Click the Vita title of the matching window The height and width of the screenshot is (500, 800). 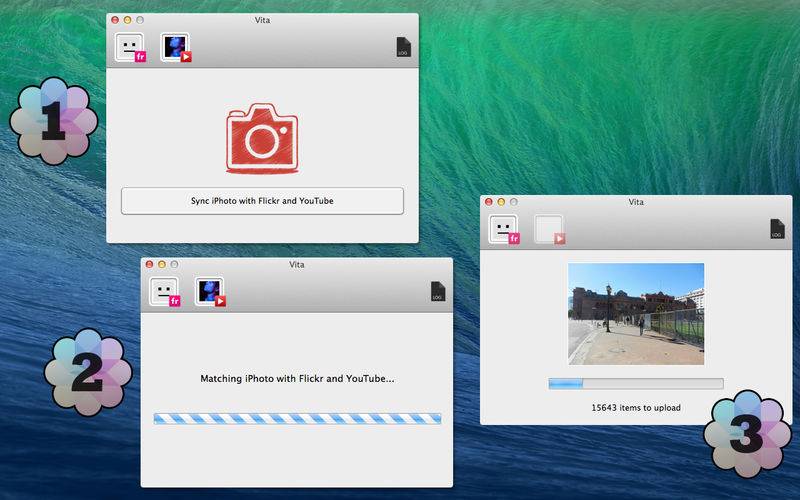(297, 265)
